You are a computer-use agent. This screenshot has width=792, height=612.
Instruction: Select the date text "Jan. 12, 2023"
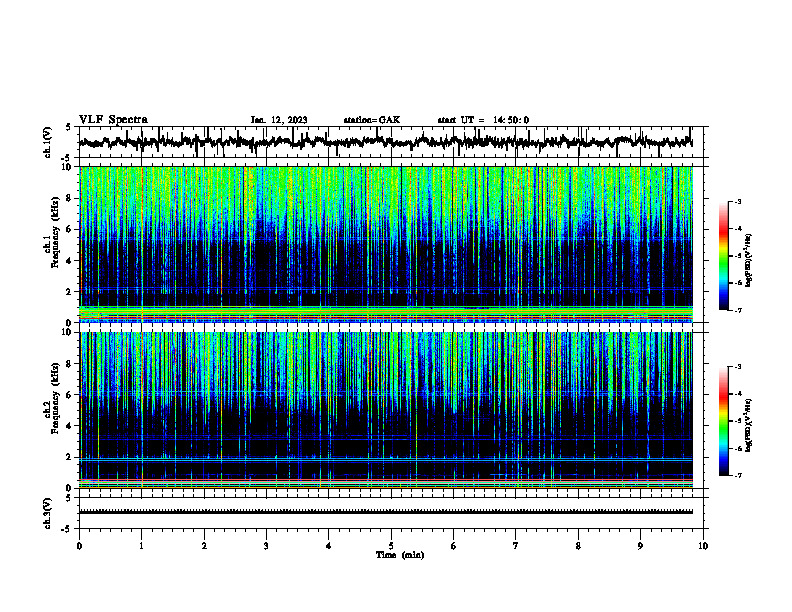click(x=279, y=120)
